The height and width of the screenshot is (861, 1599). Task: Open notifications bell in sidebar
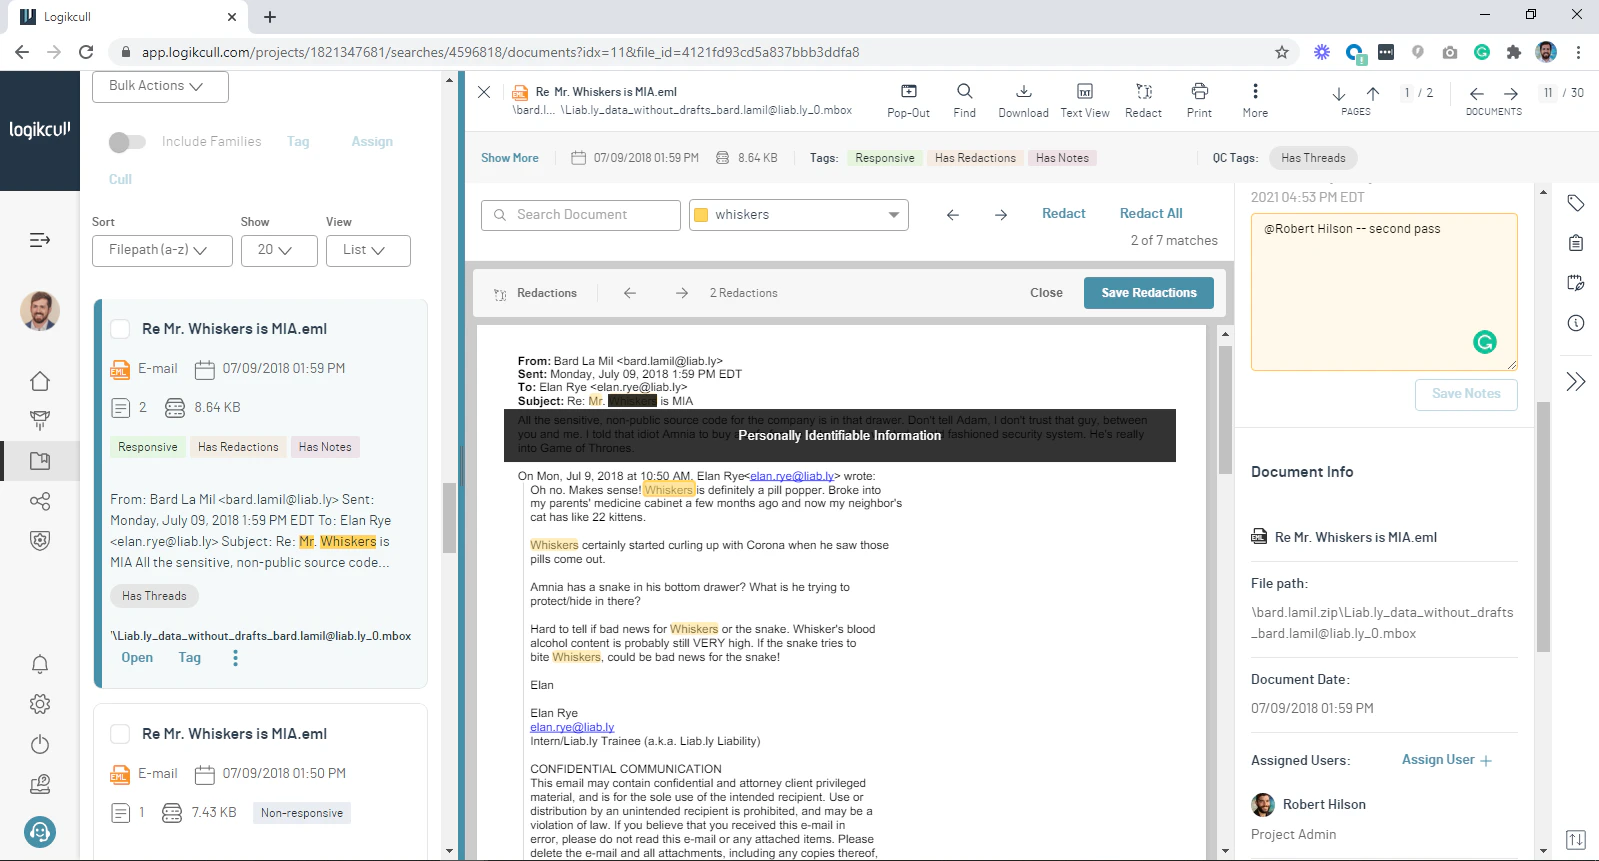click(x=40, y=664)
